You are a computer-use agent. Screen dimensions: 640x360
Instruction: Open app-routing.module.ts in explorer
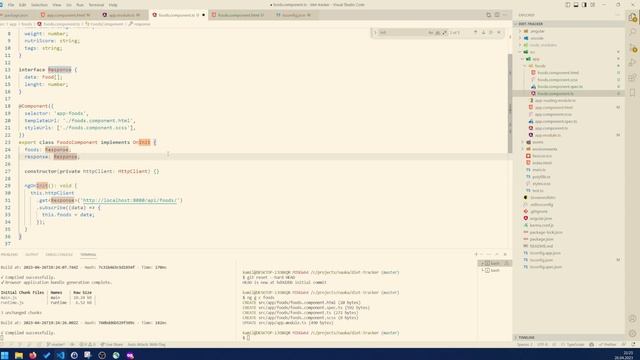click(569, 100)
